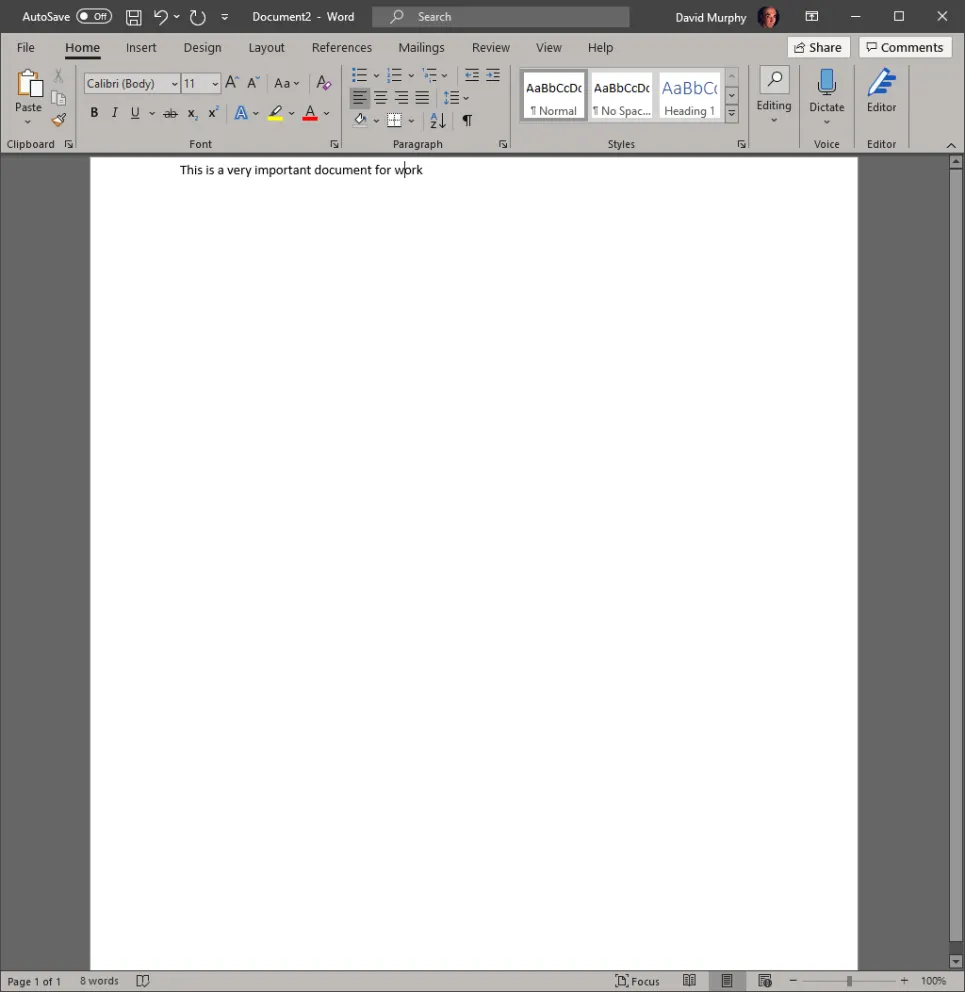Click David Murphy profile picture
Image resolution: width=965 pixels, height=992 pixels.
point(768,17)
